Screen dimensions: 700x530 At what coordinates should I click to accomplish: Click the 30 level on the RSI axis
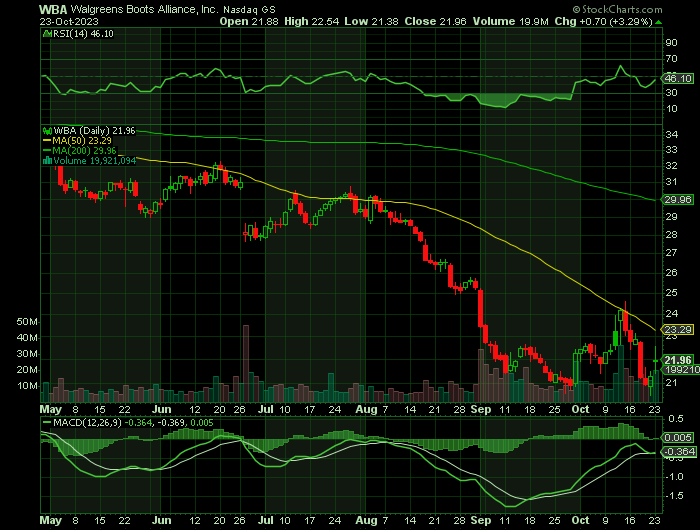(671, 93)
